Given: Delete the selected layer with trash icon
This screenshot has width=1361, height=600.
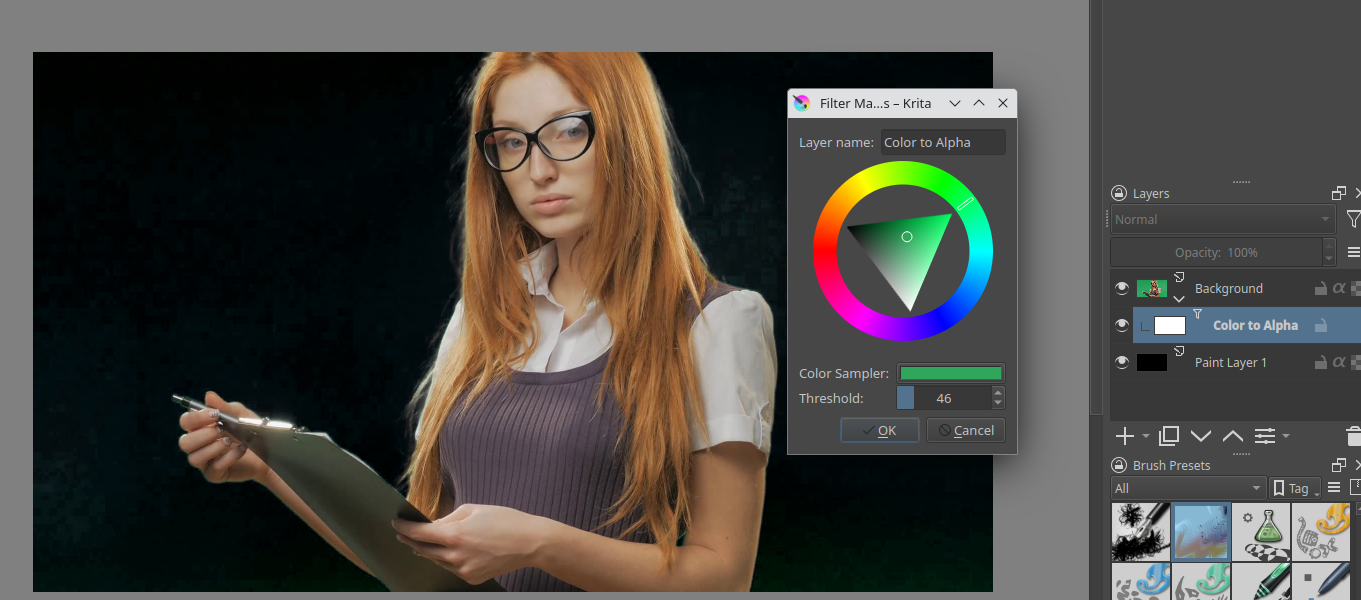Looking at the screenshot, I should pyautogui.click(x=1354, y=436).
